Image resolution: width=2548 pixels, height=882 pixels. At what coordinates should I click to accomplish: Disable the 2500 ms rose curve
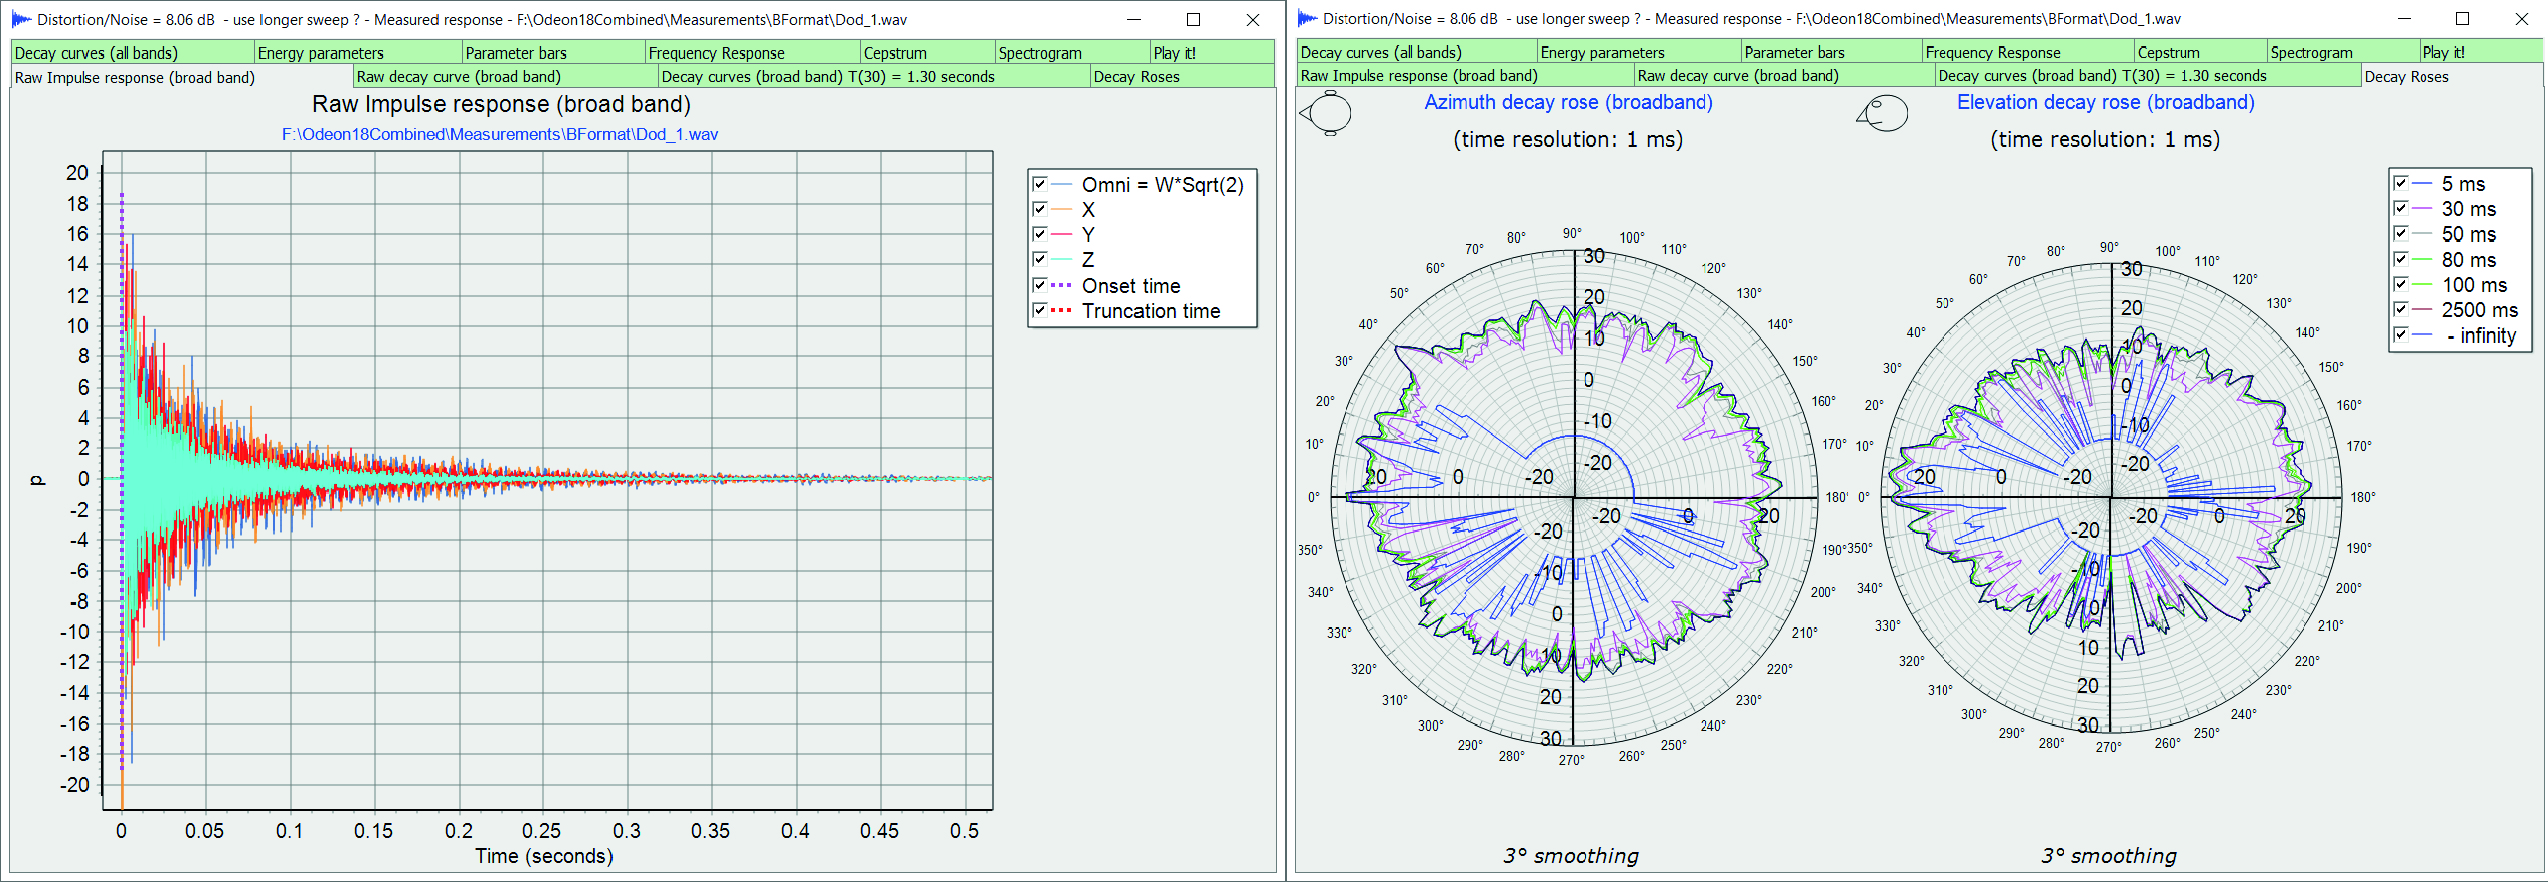tap(2400, 309)
